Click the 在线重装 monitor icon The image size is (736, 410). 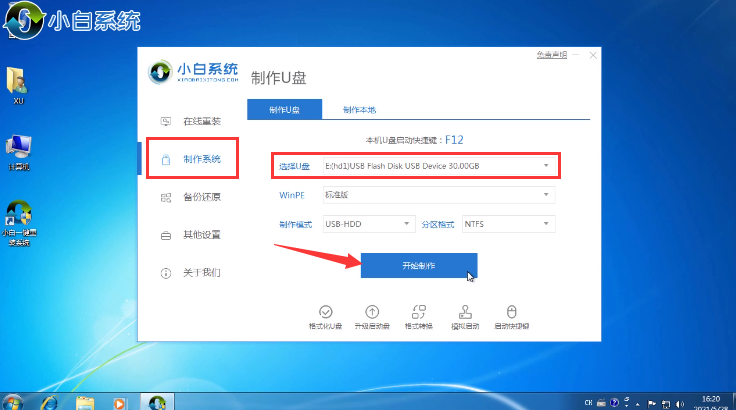pos(166,122)
